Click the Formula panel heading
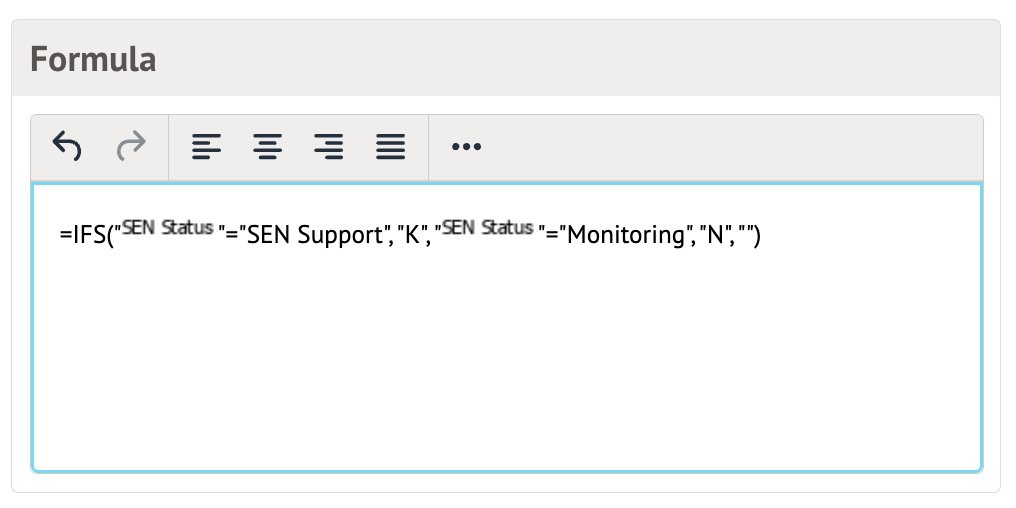Viewport: 1016px width, 508px height. [x=93, y=59]
